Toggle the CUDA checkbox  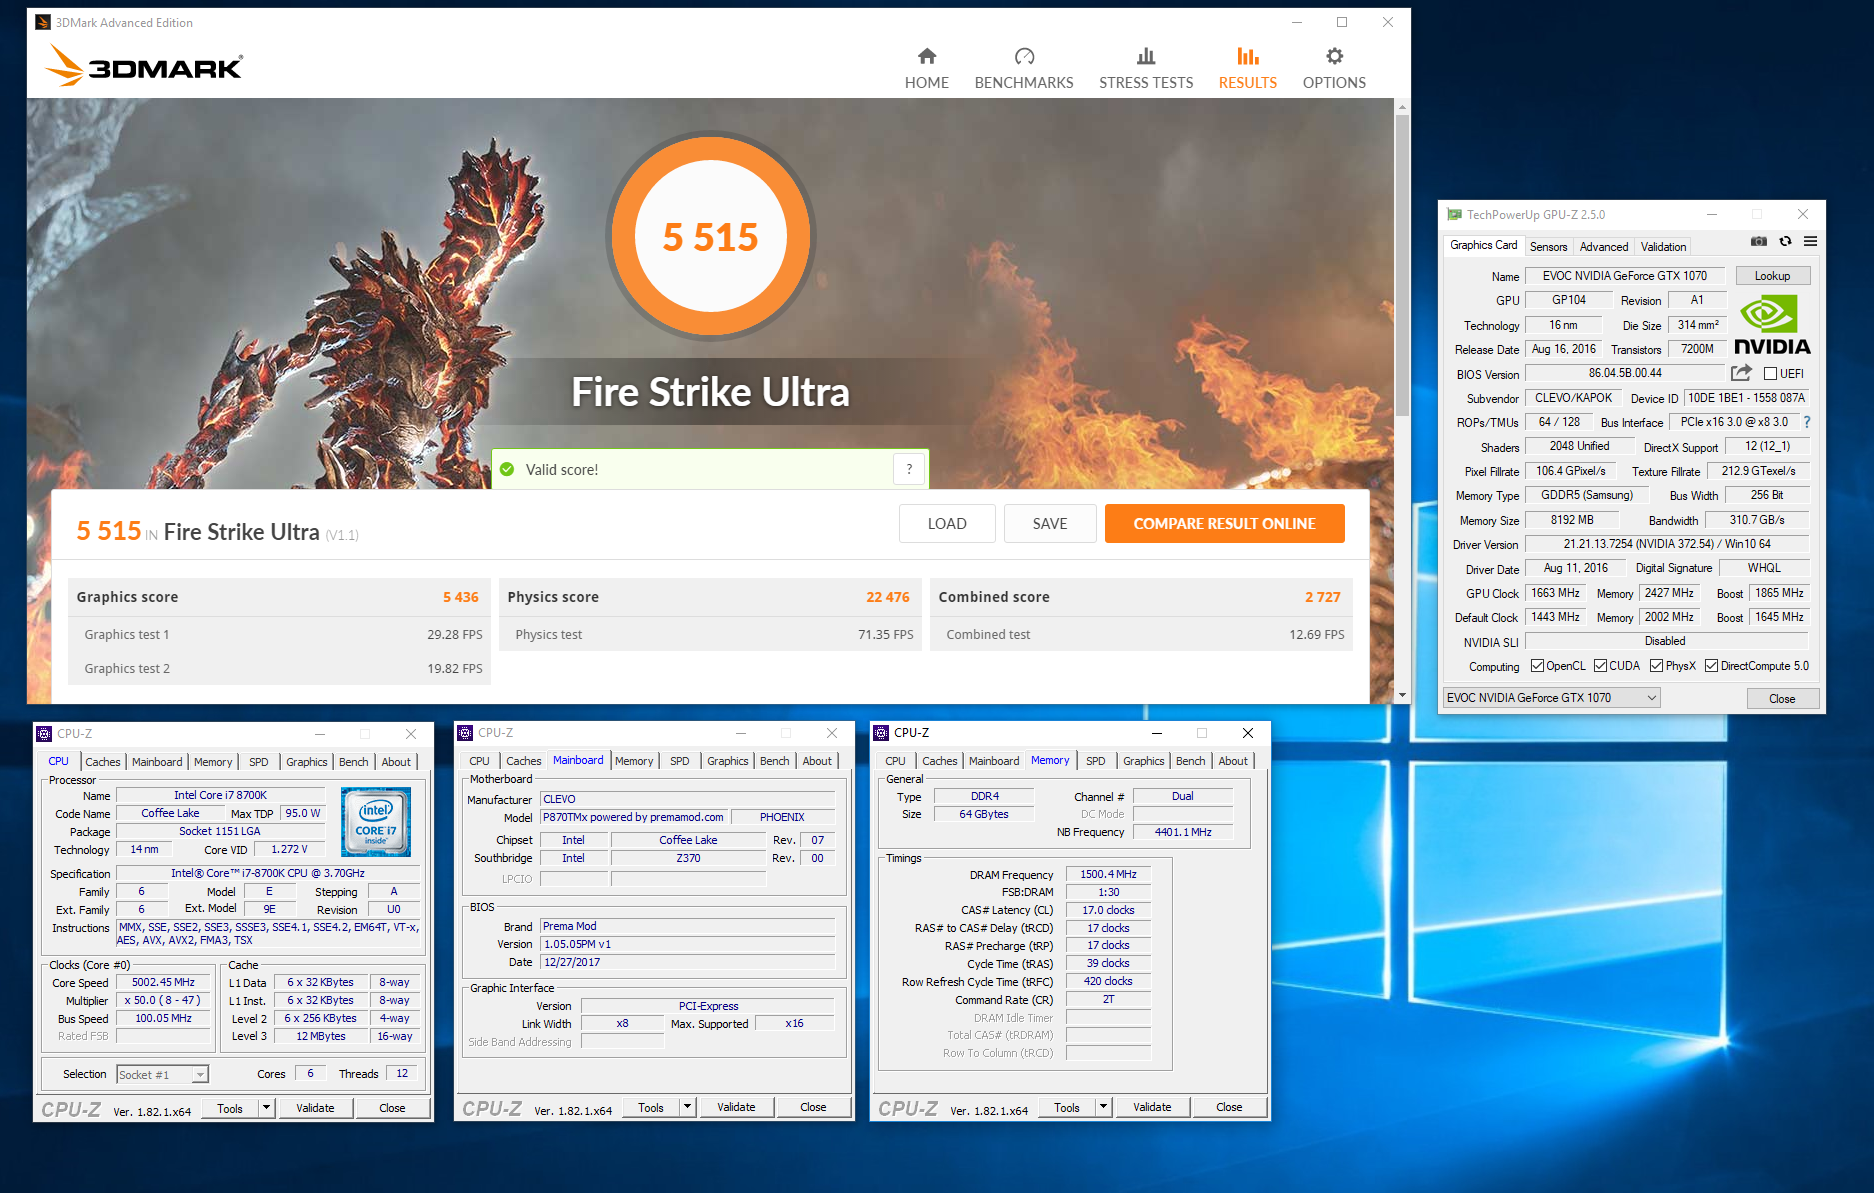coord(1600,666)
